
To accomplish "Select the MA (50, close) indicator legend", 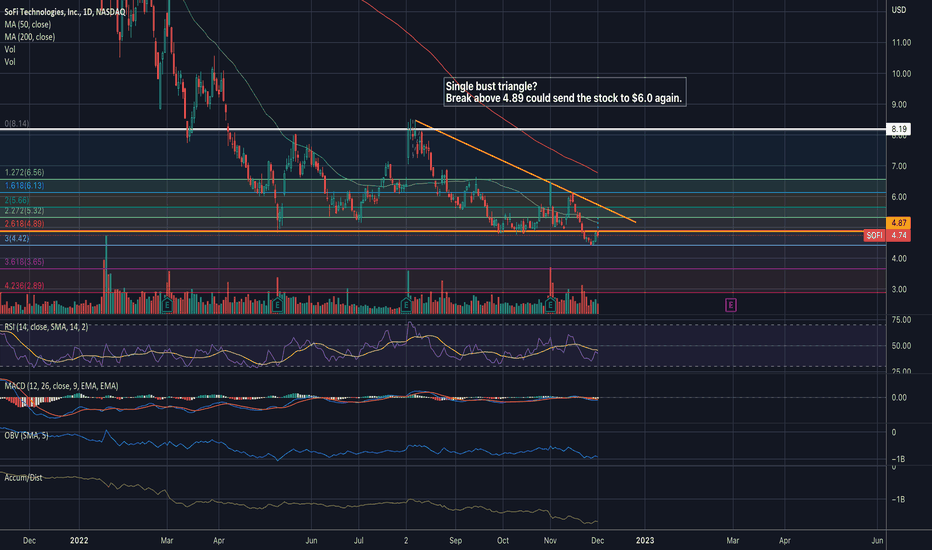I will coord(28,24).
